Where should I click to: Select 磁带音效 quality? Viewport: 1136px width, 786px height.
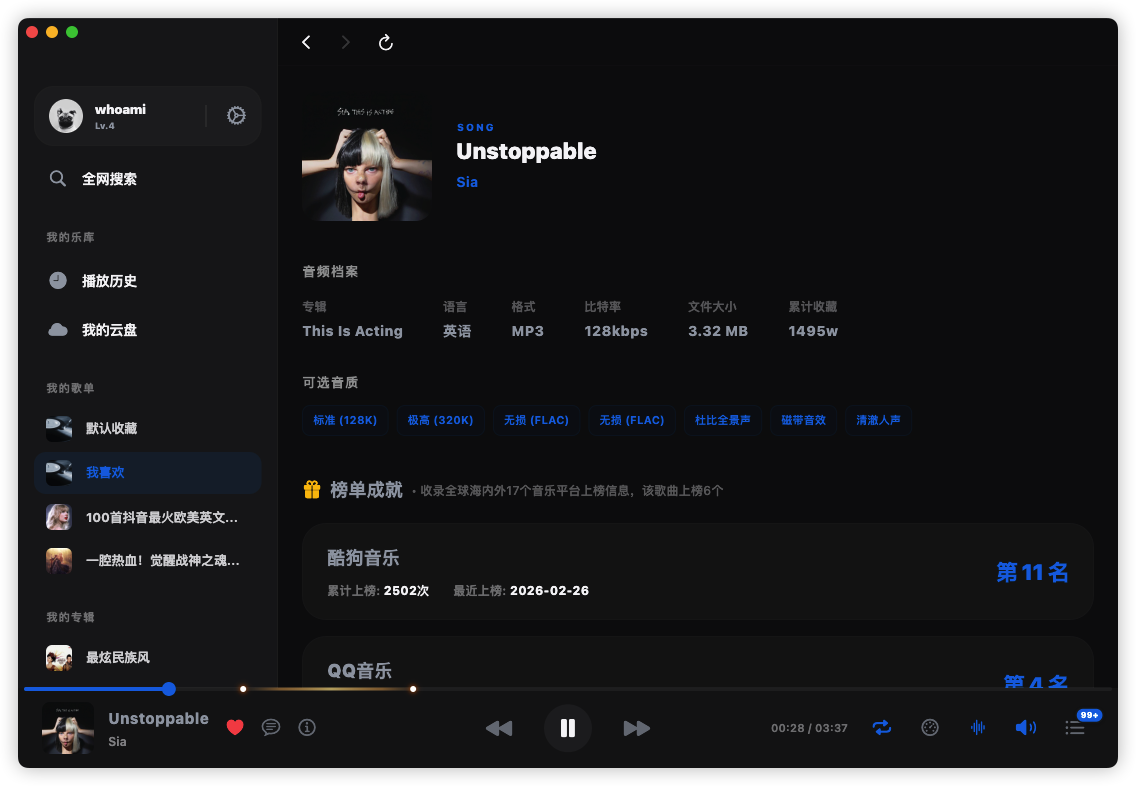pyautogui.click(x=803, y=420)
